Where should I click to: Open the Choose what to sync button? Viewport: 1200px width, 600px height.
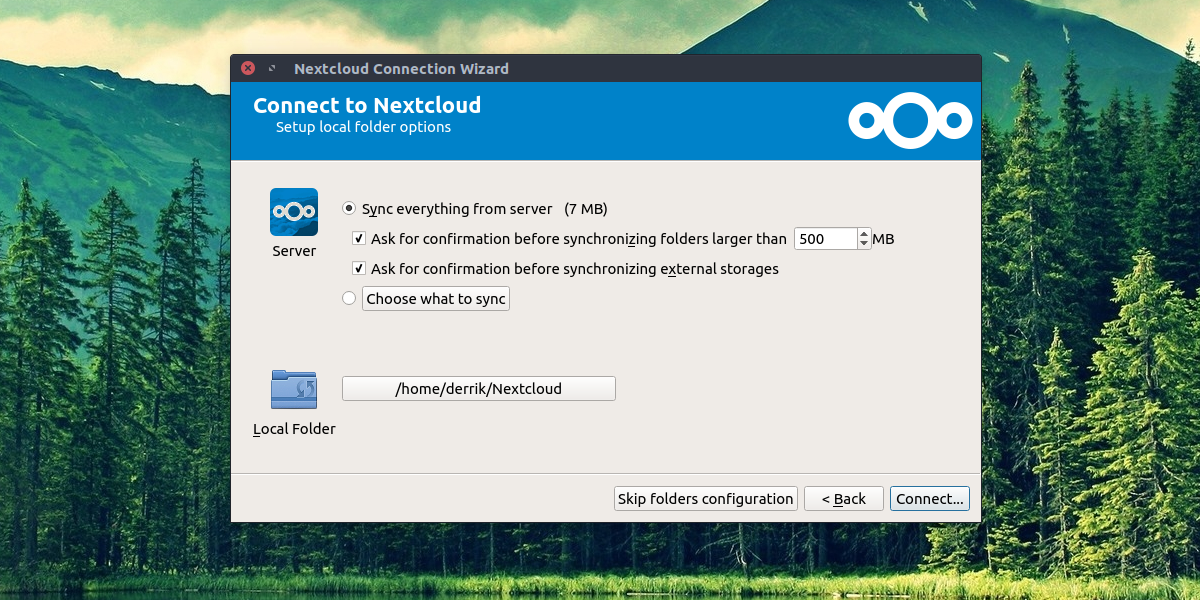(x=436, y=299)
